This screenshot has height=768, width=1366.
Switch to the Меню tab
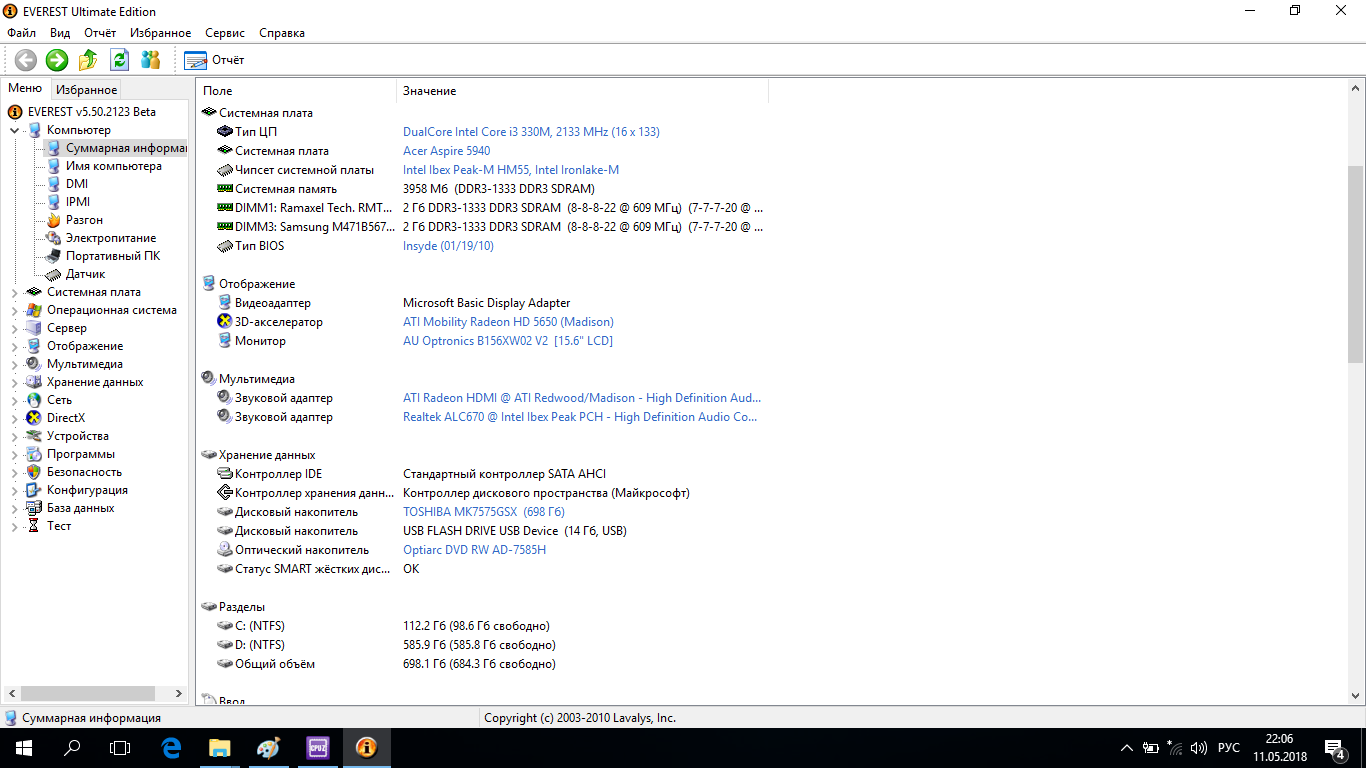point(25,88)
